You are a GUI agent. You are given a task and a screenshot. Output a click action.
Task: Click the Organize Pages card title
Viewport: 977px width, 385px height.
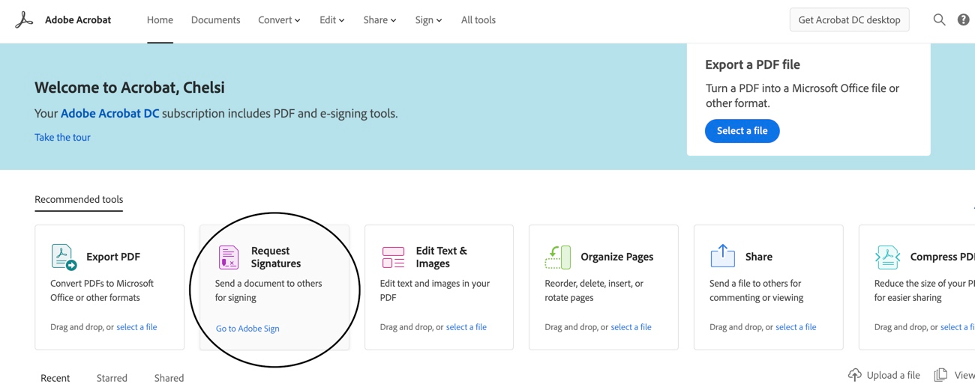point(617,257)
